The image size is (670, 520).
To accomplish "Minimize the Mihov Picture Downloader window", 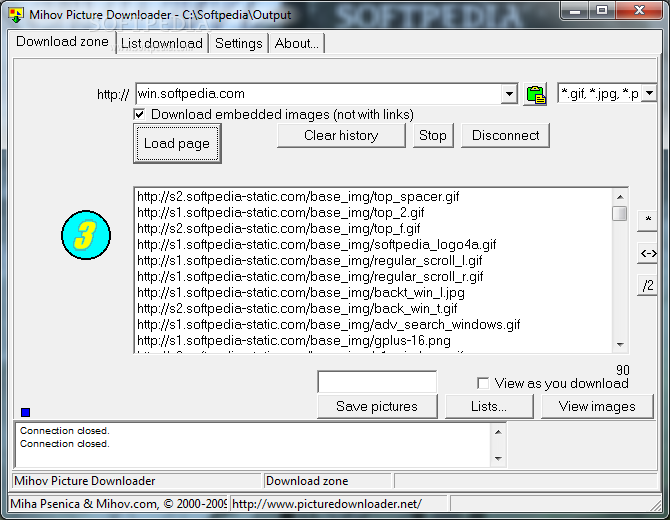I will tap(575, 10).
